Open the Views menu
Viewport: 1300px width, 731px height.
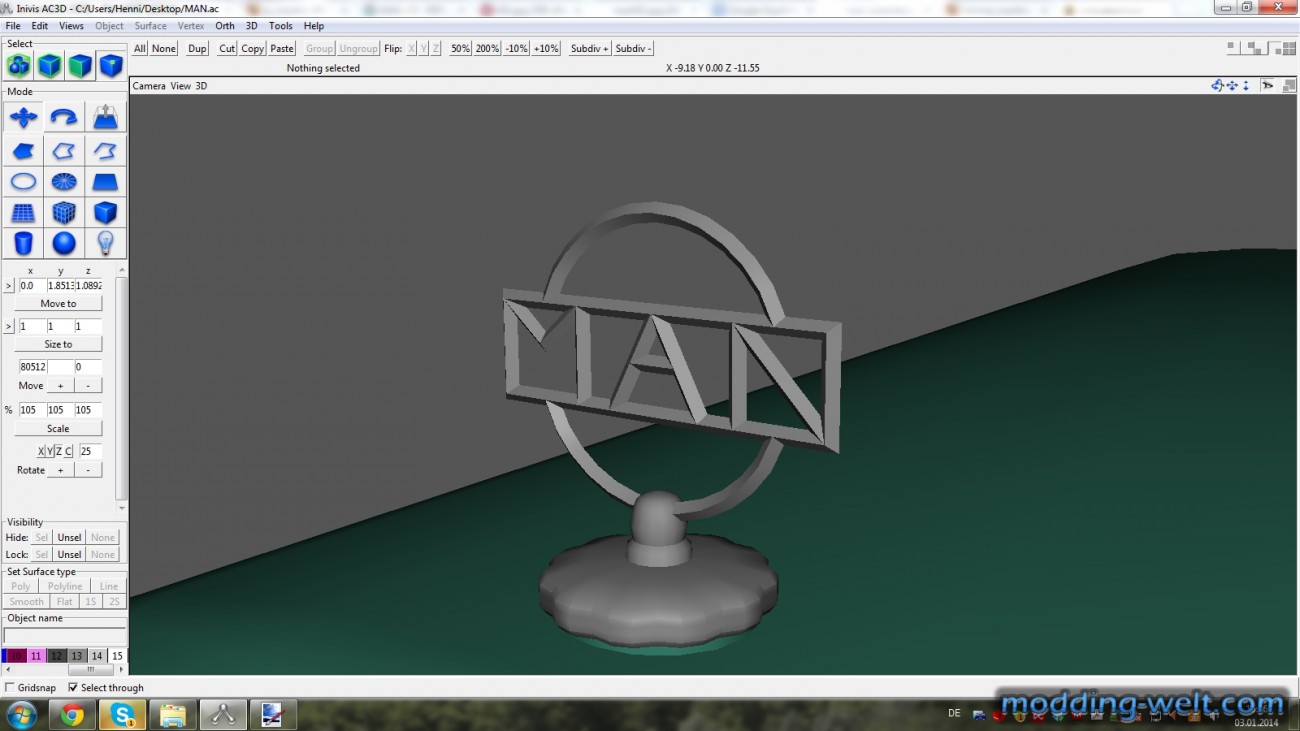click(71, 26)
